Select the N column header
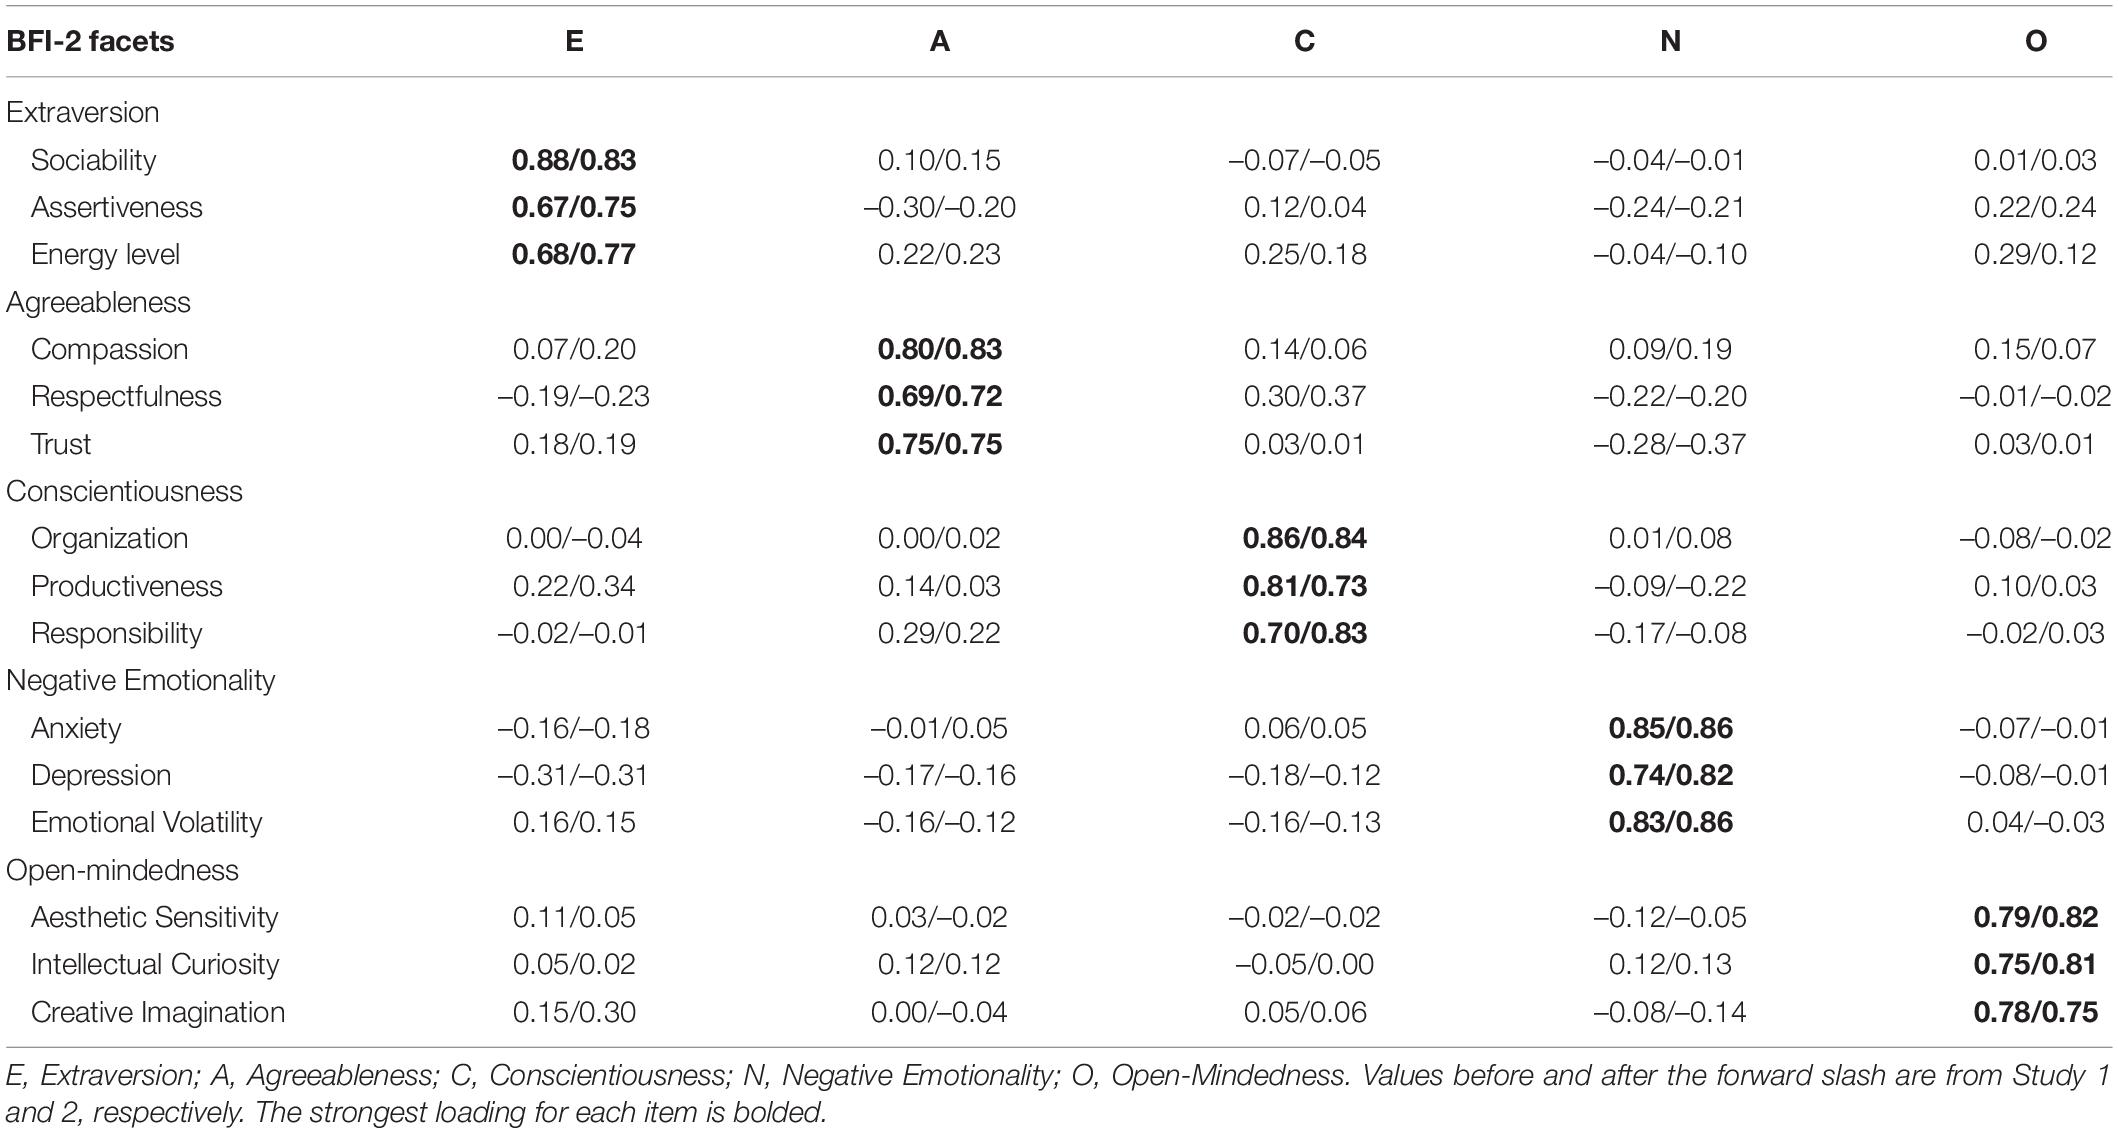This screenshot has width=2118, height=1133. tap(1669, 41)
